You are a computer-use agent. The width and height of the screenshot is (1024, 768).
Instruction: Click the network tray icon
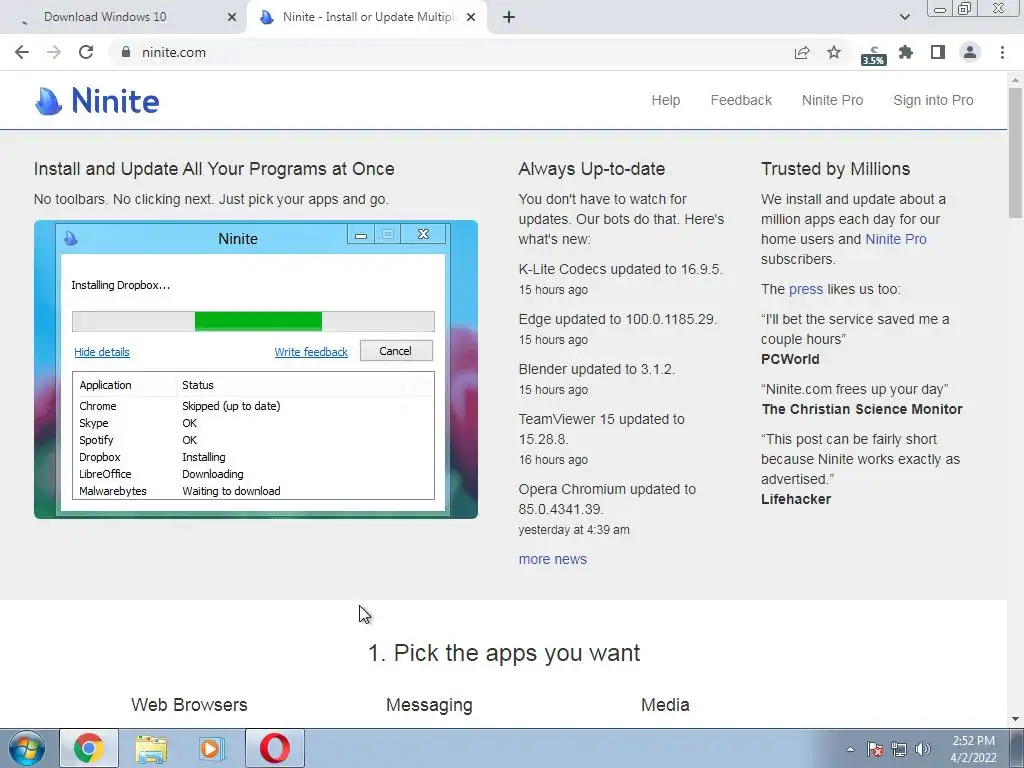tap(899, 749)
